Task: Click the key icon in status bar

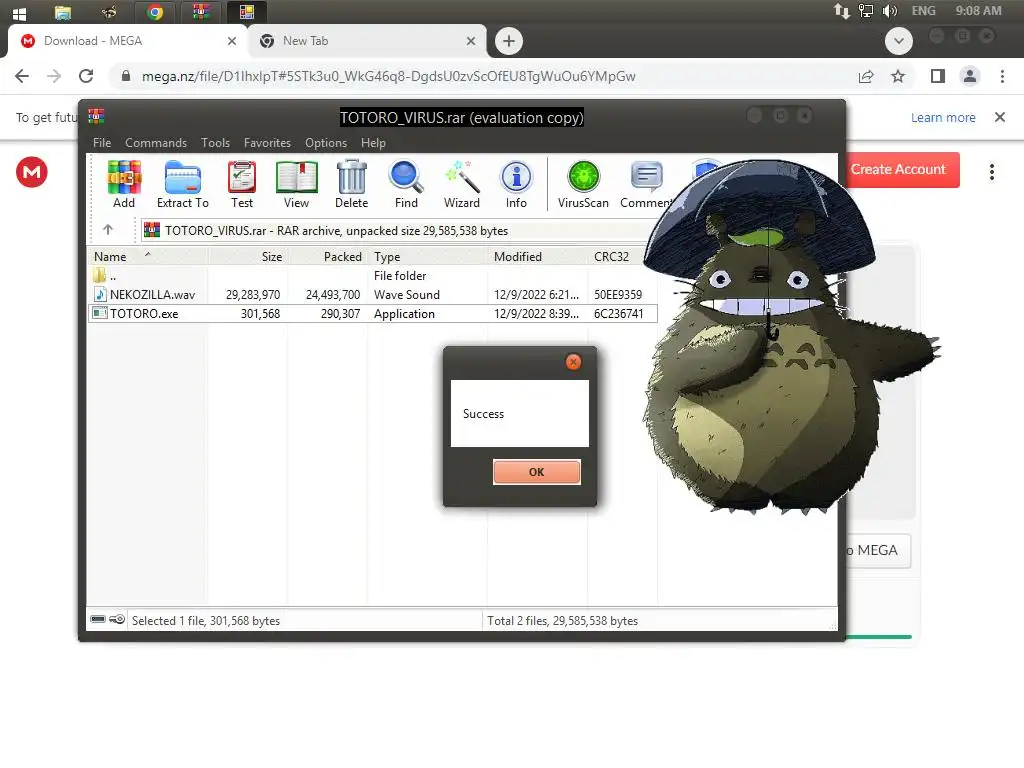Action: (x=117, y=619)
